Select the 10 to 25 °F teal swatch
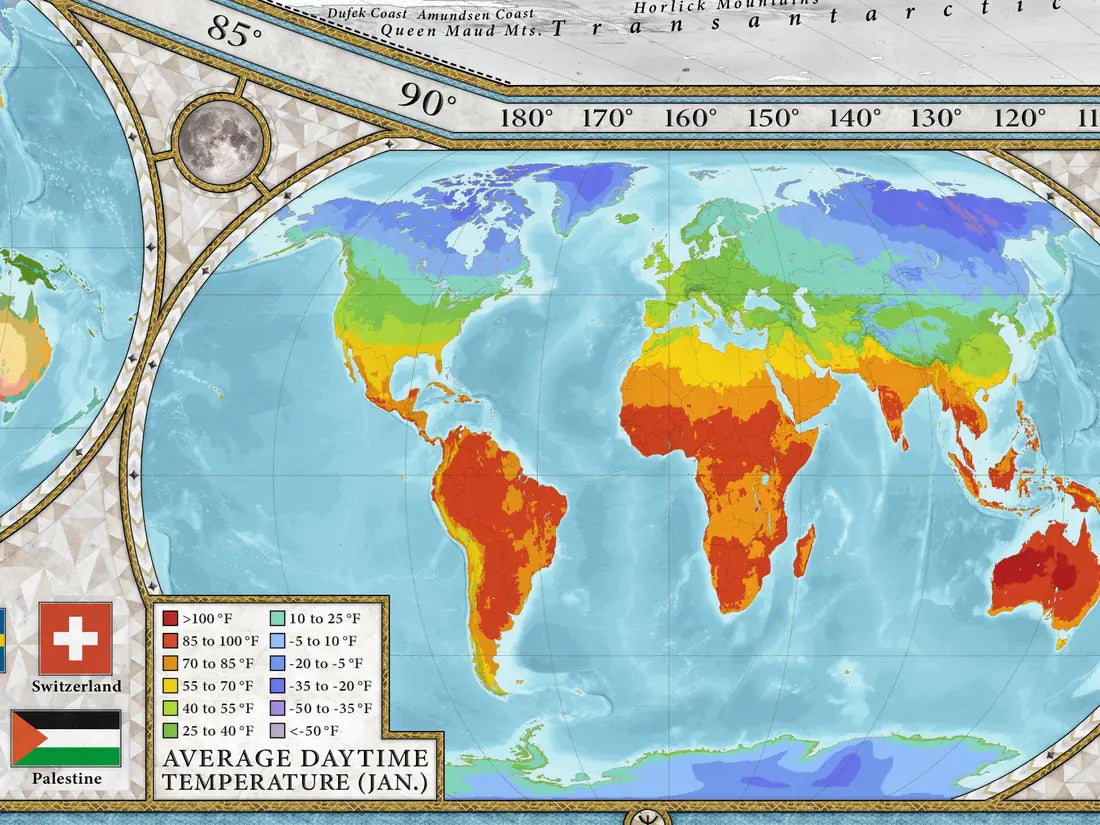The width and height of the screenshot is (1100, 825). (277, 618)
